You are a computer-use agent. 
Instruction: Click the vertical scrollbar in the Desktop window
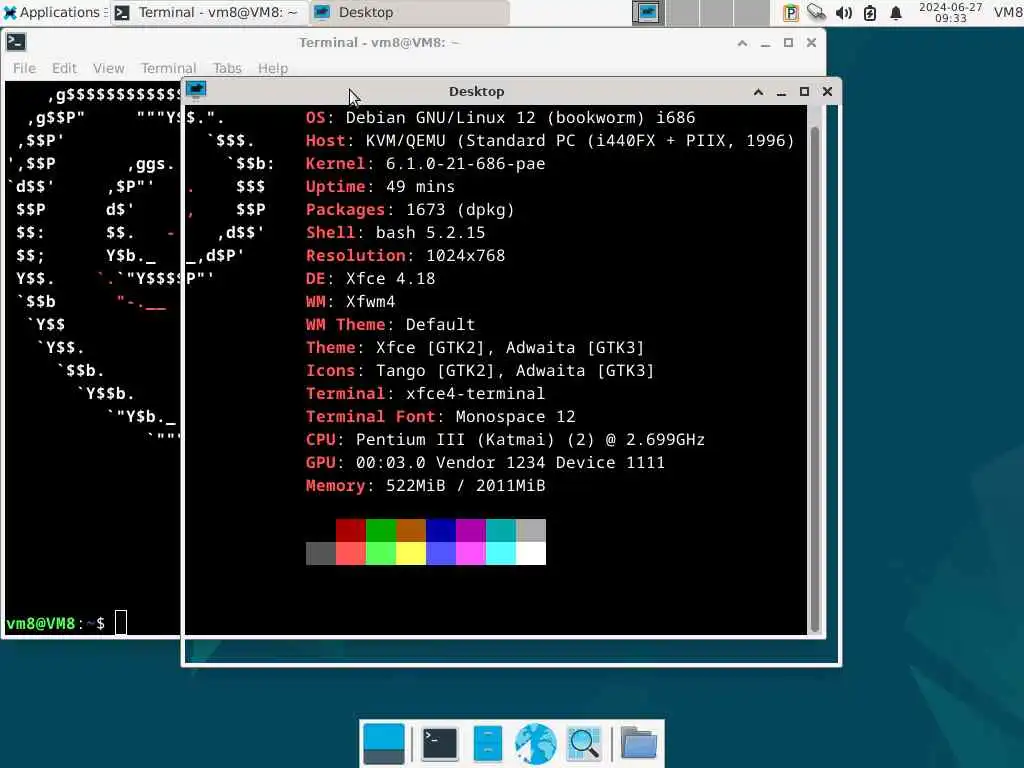pos(814,379)
